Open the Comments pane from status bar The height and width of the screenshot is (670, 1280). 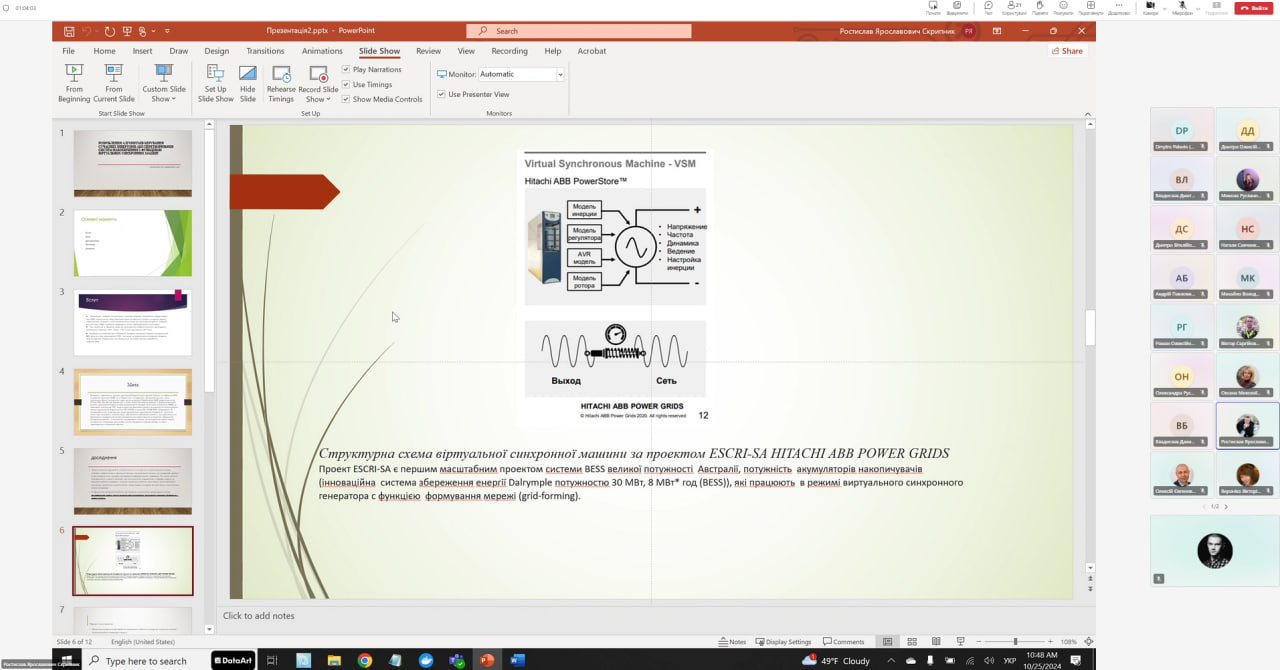[x=843, y=642]
